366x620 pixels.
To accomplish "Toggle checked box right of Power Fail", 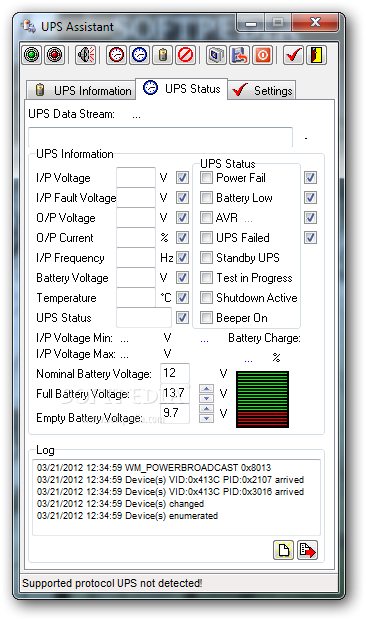I will point(310,178).
